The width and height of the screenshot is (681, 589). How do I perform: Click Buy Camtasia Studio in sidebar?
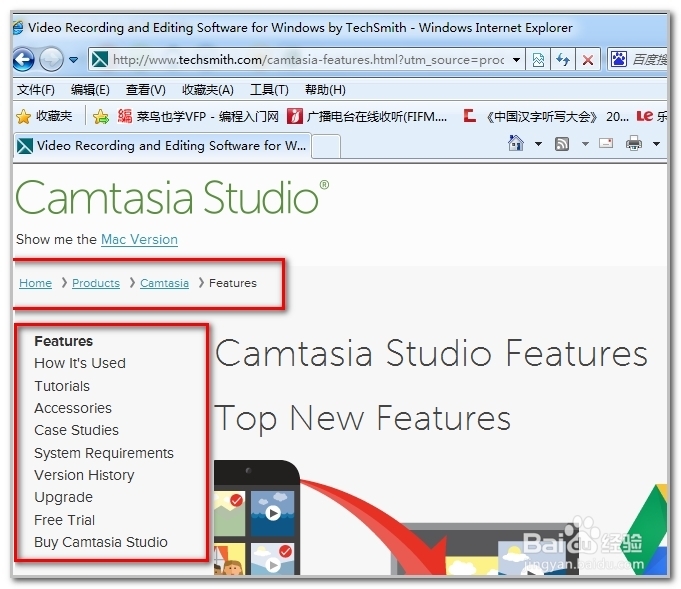(101, 542)
